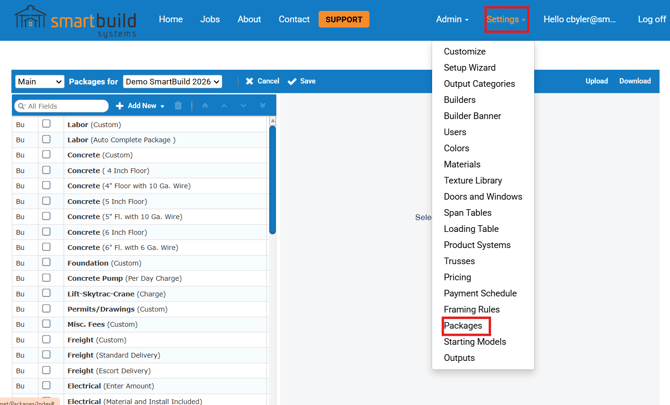
Task: Check the Concrete (4 Inch Floor) box
Action: click(x=46, y=170)
